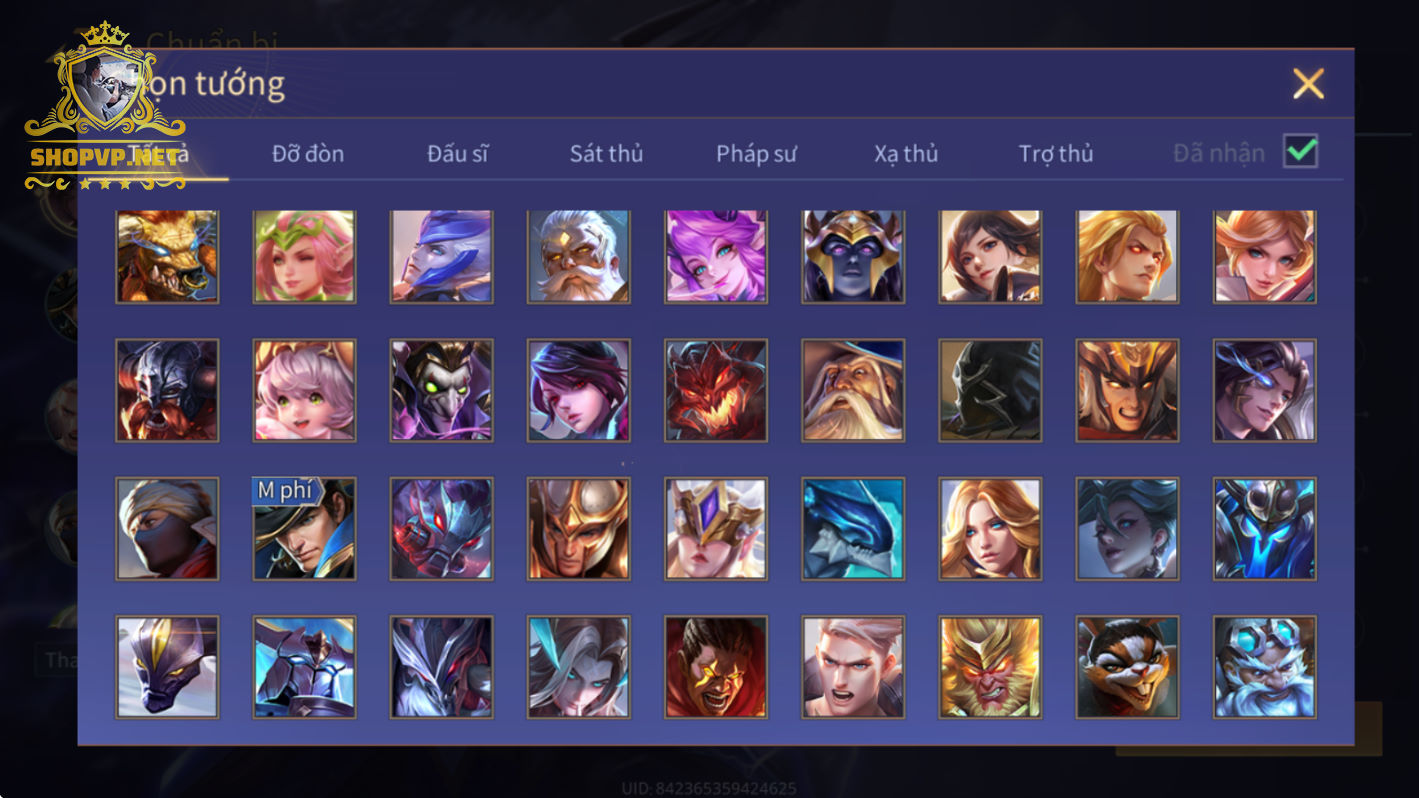Select the purple-haired girl hero in top row
Viewport: 1419px width, 798px height.
pos(716,256)
